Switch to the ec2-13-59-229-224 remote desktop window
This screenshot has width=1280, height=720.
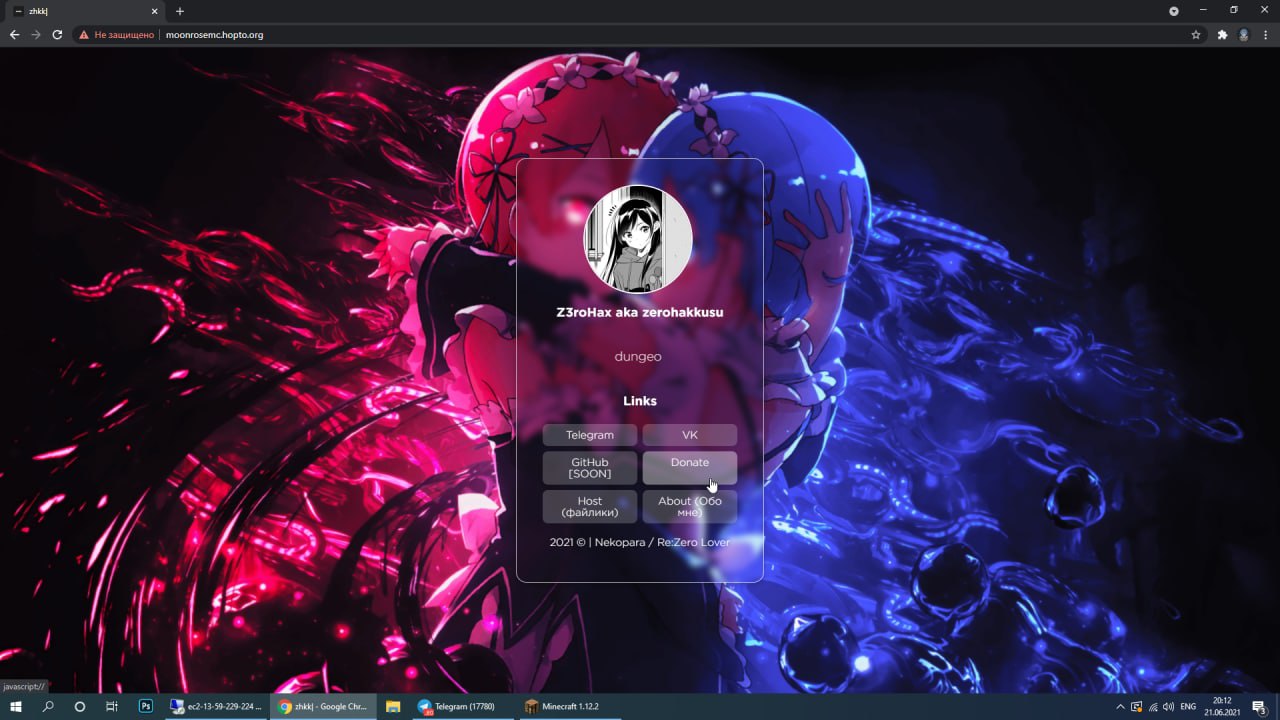tap(216, 706)
